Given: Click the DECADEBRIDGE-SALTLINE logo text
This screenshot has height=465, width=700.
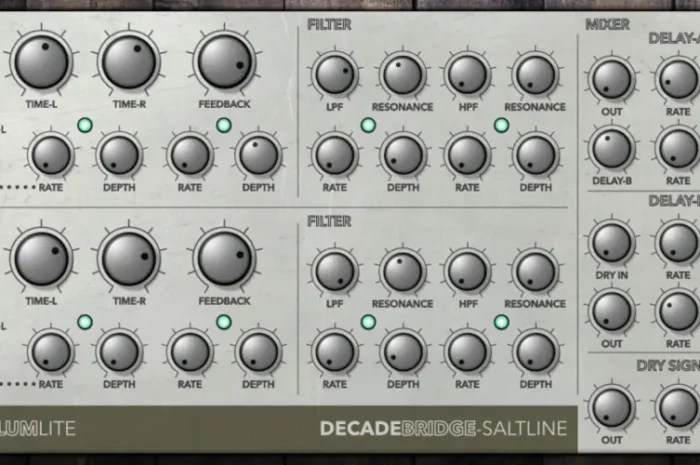Looking at the screenshot, I should pos(442,429).
